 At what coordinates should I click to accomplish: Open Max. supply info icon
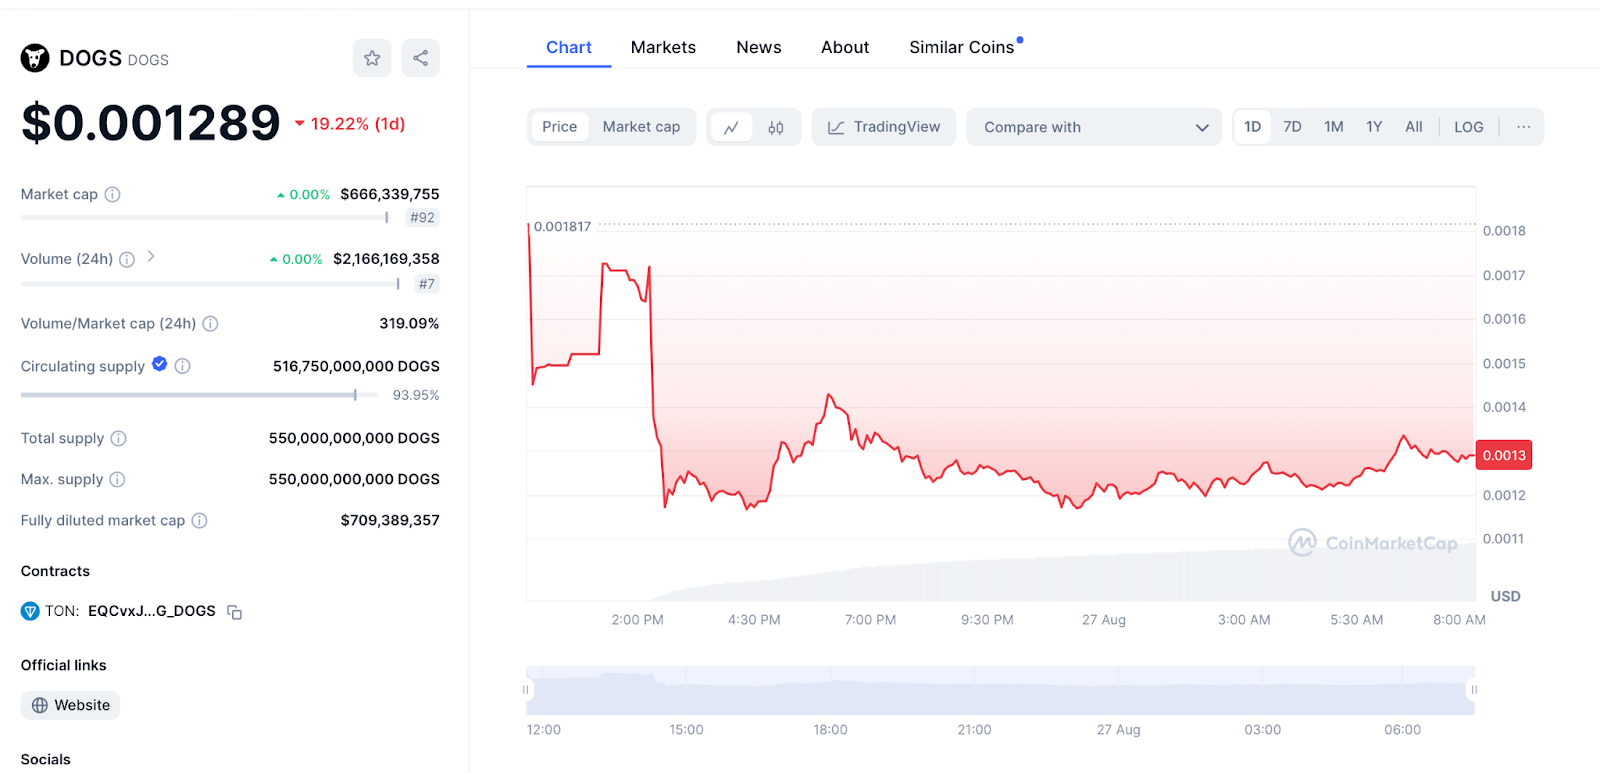pos(117,479)
